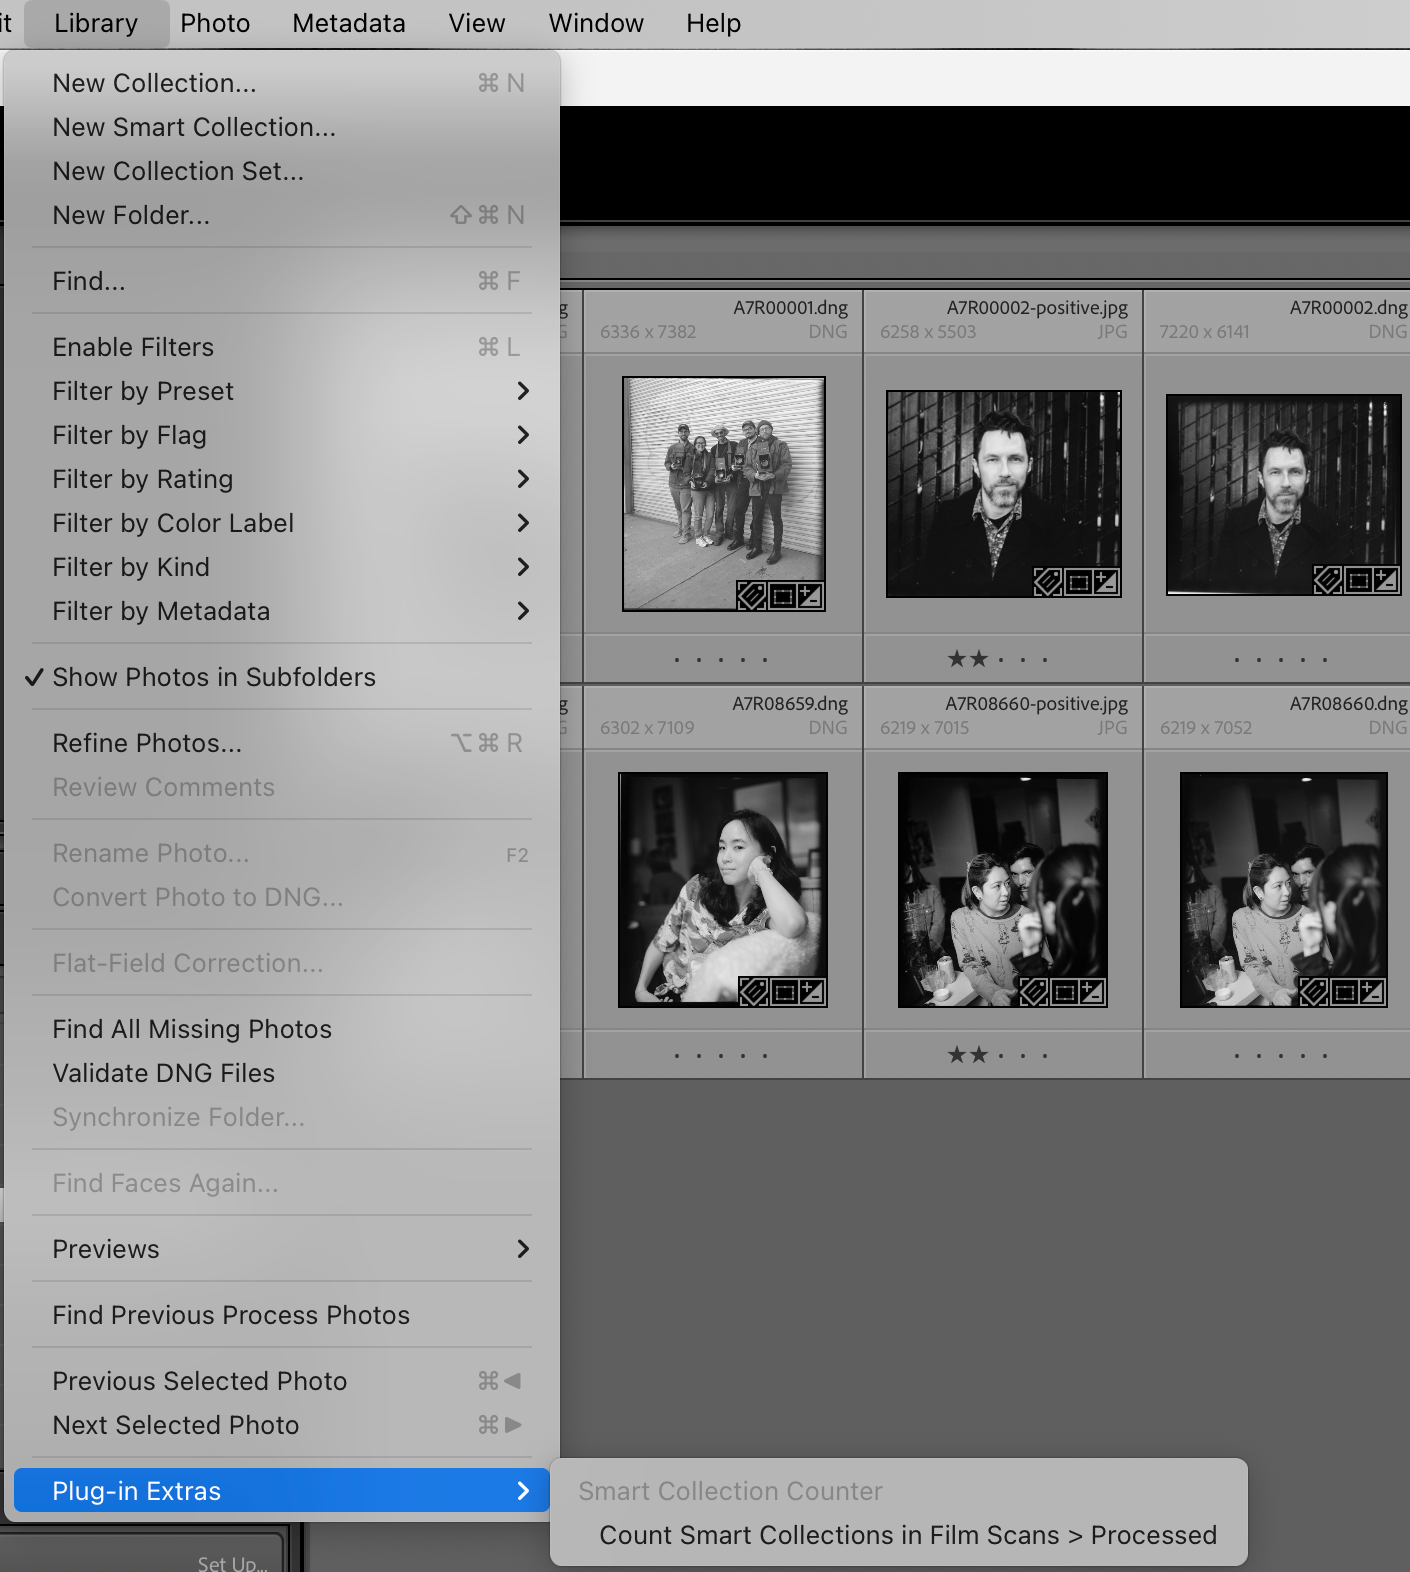The height and width of the screenshot is (1572, 1410).
Task: Toggle Enable Filters in Library menu
Action: tap(133, 347)
